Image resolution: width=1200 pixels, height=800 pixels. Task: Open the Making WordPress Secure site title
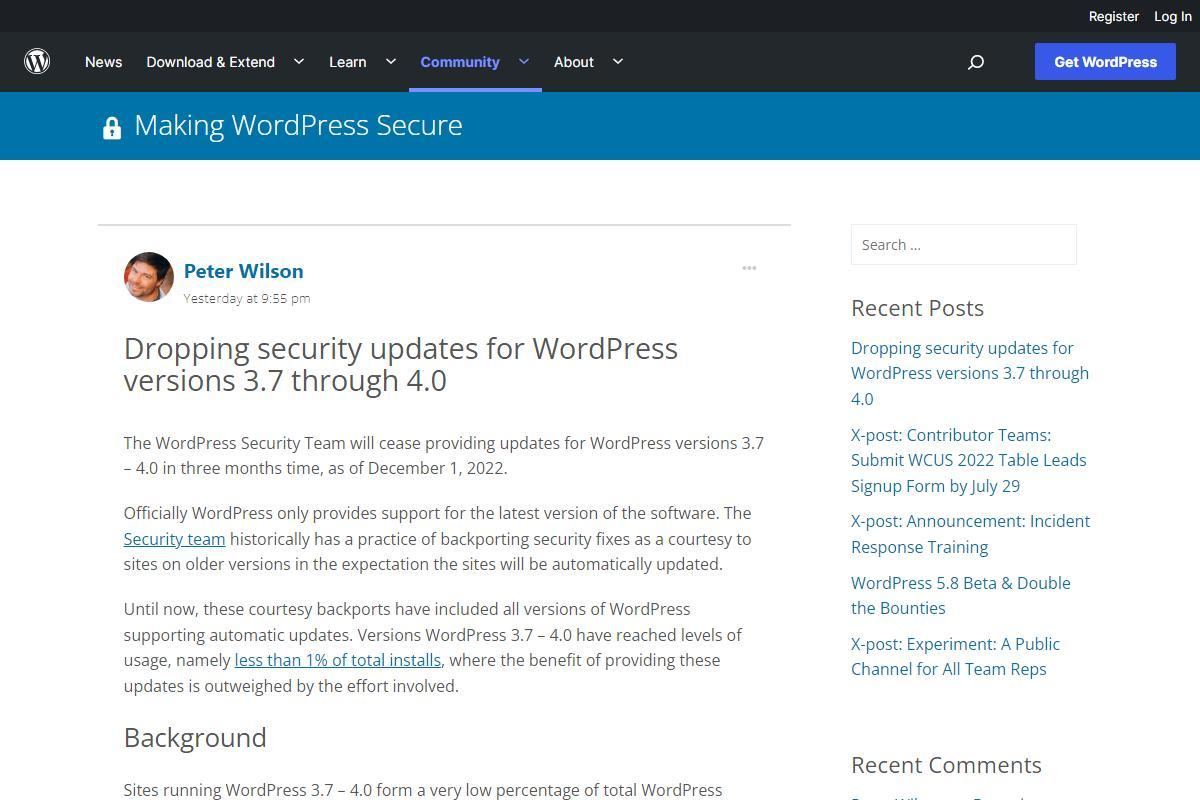[x=298, y=125]
